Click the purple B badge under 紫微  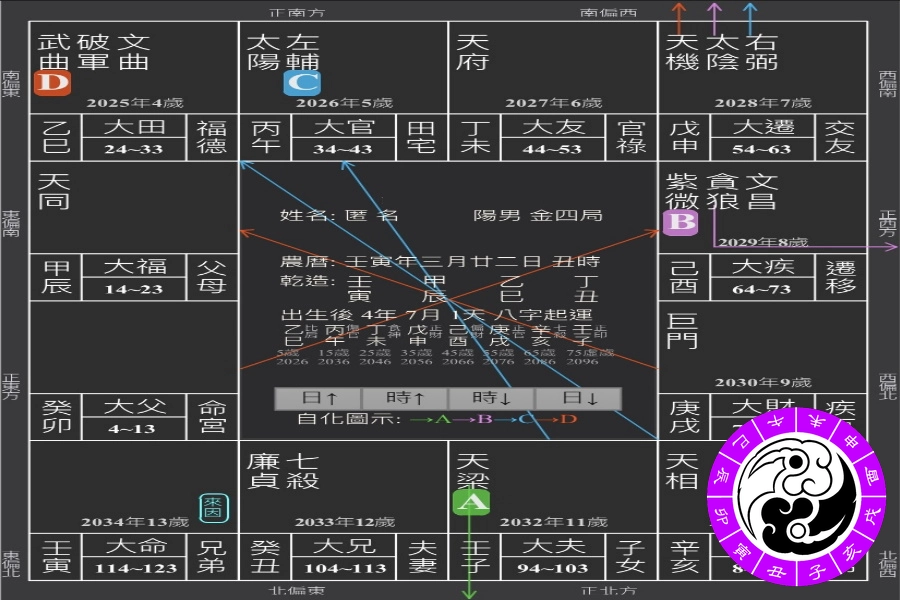(681, 222)
